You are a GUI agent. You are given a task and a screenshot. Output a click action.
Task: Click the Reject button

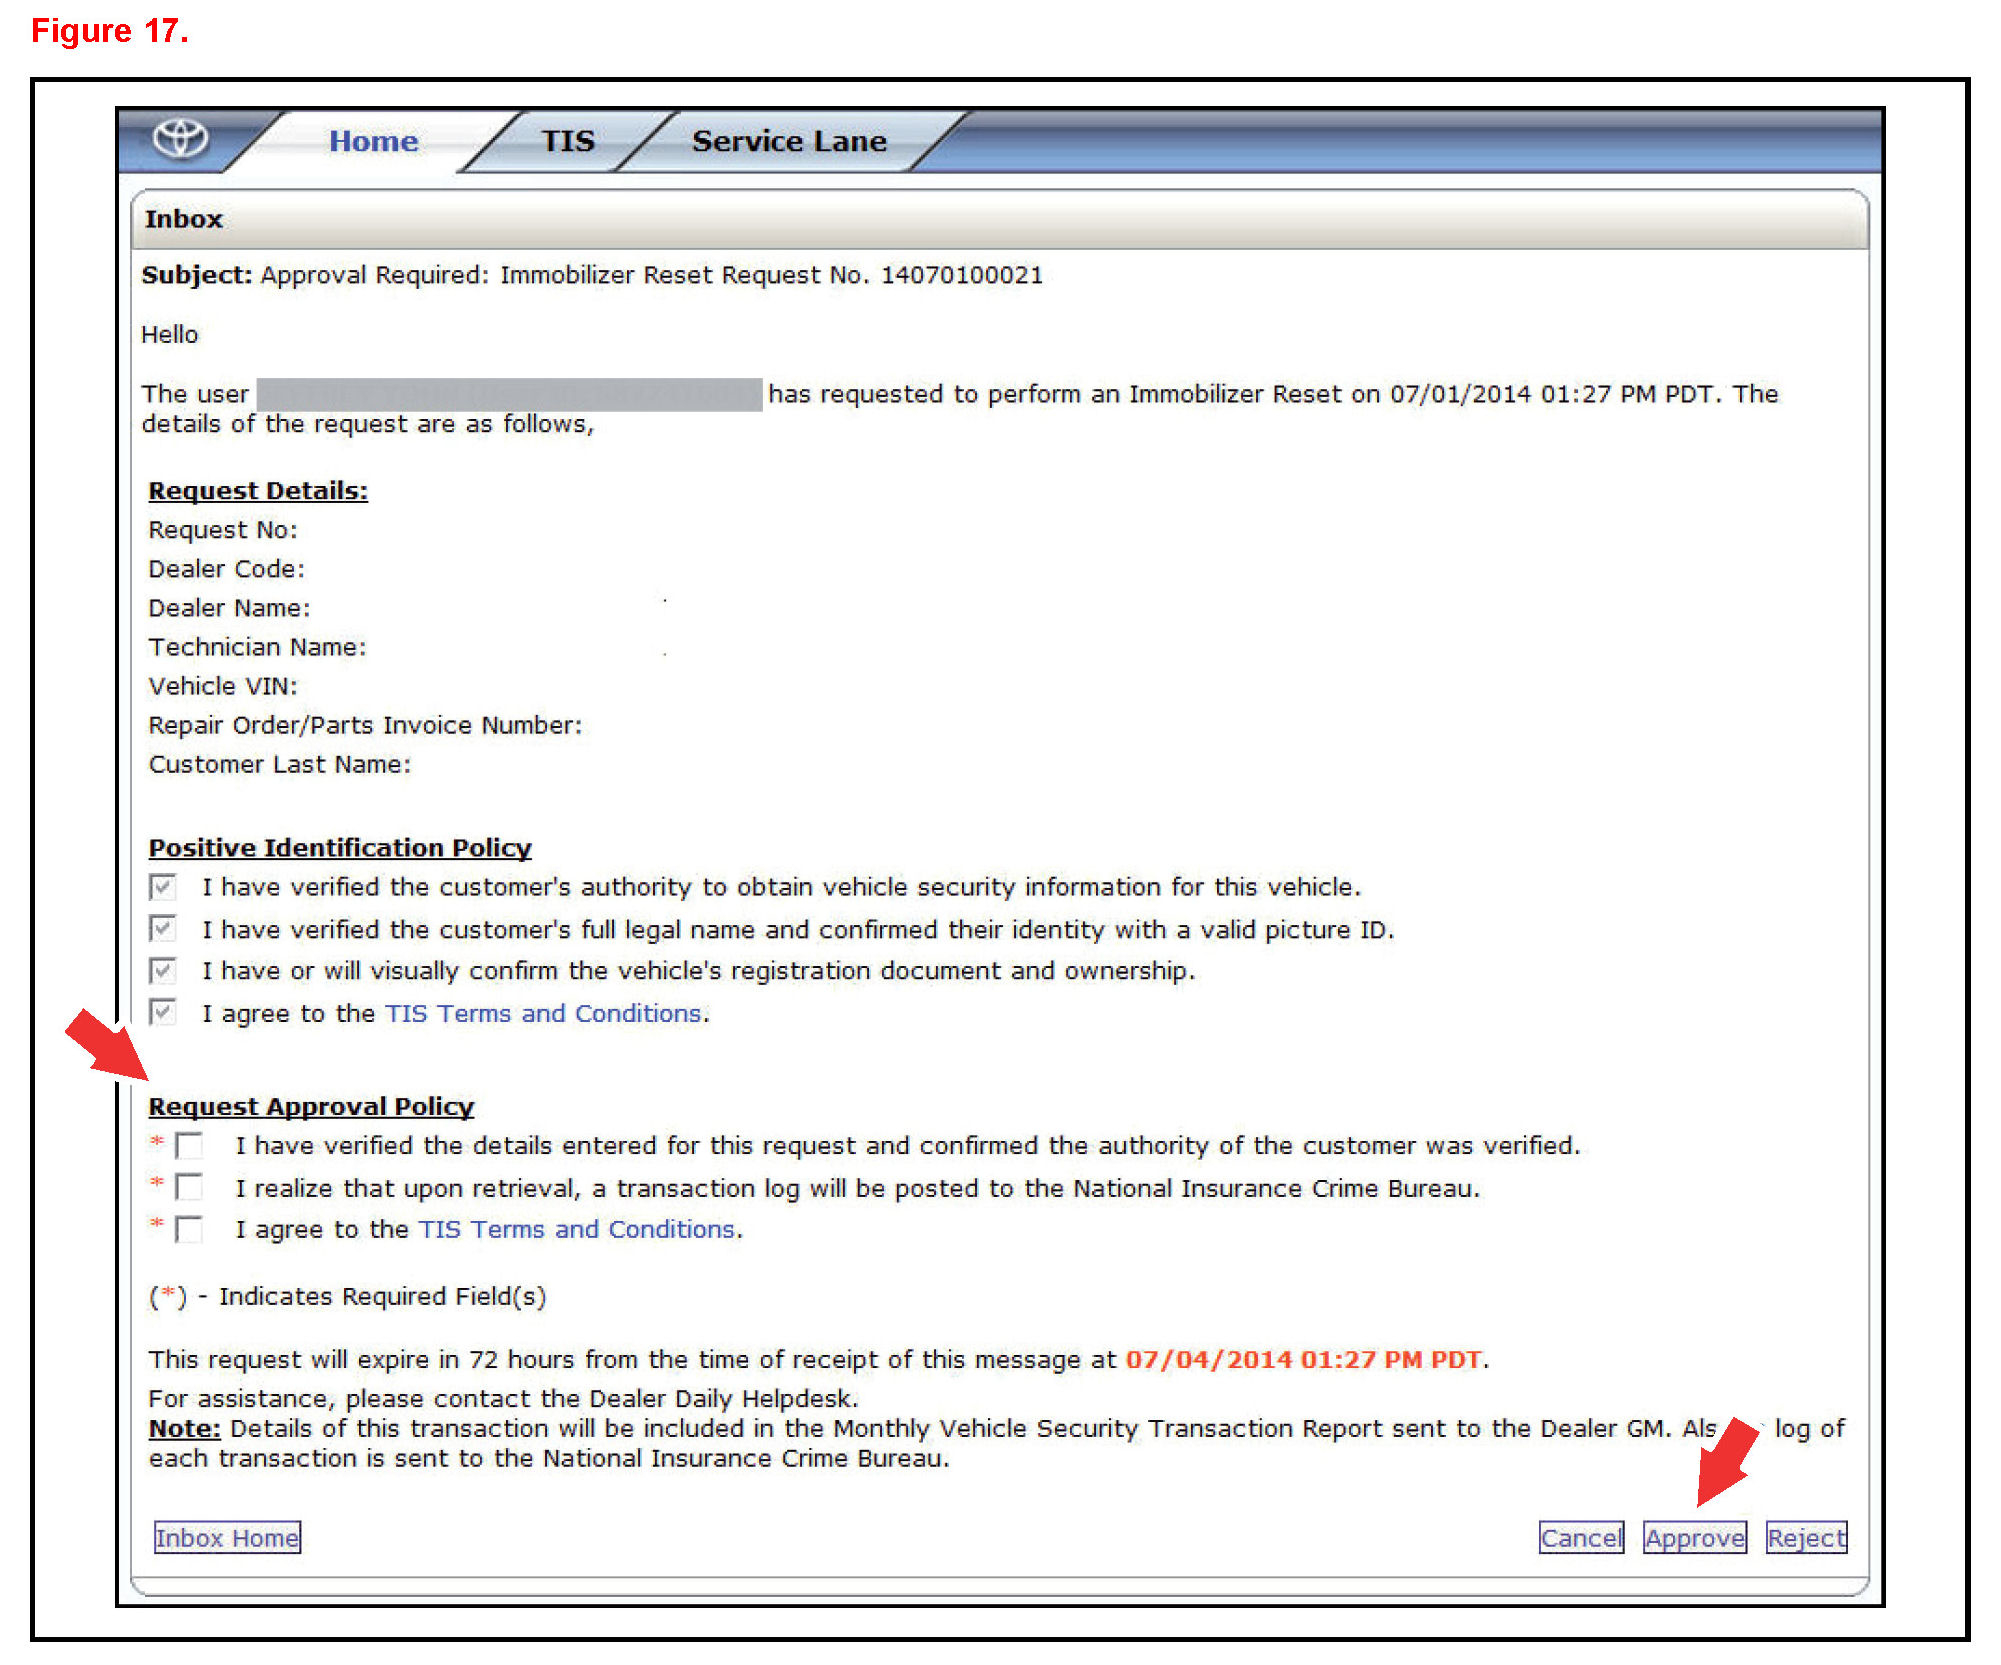tap(1805, 1538)
